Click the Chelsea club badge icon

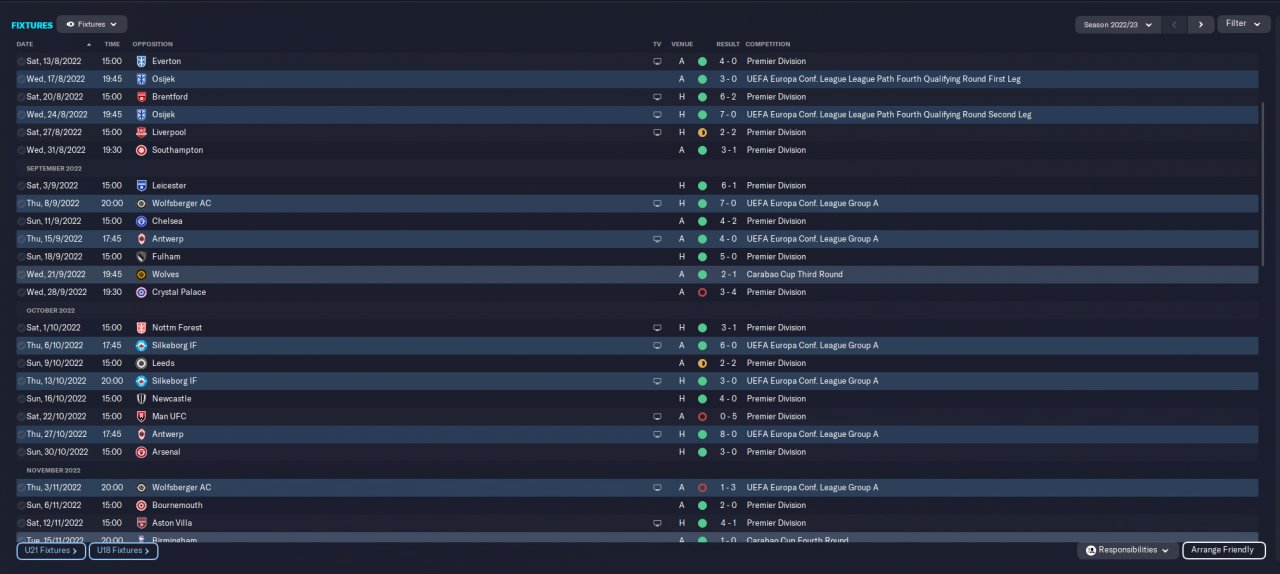tap(141, 221)
